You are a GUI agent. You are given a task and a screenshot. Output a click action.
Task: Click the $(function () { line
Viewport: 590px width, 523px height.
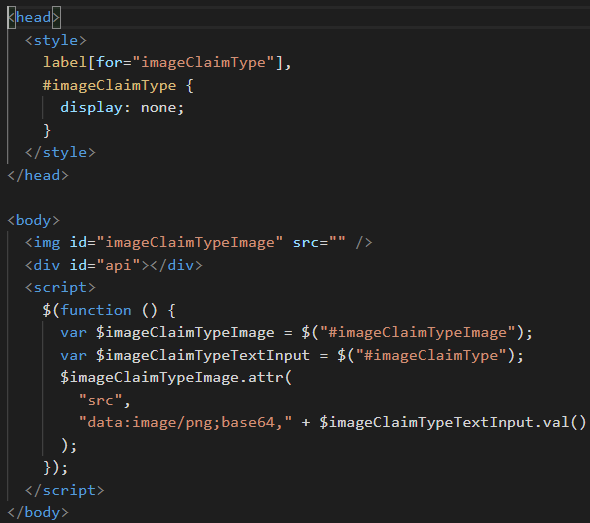click(x=109, y=310)
